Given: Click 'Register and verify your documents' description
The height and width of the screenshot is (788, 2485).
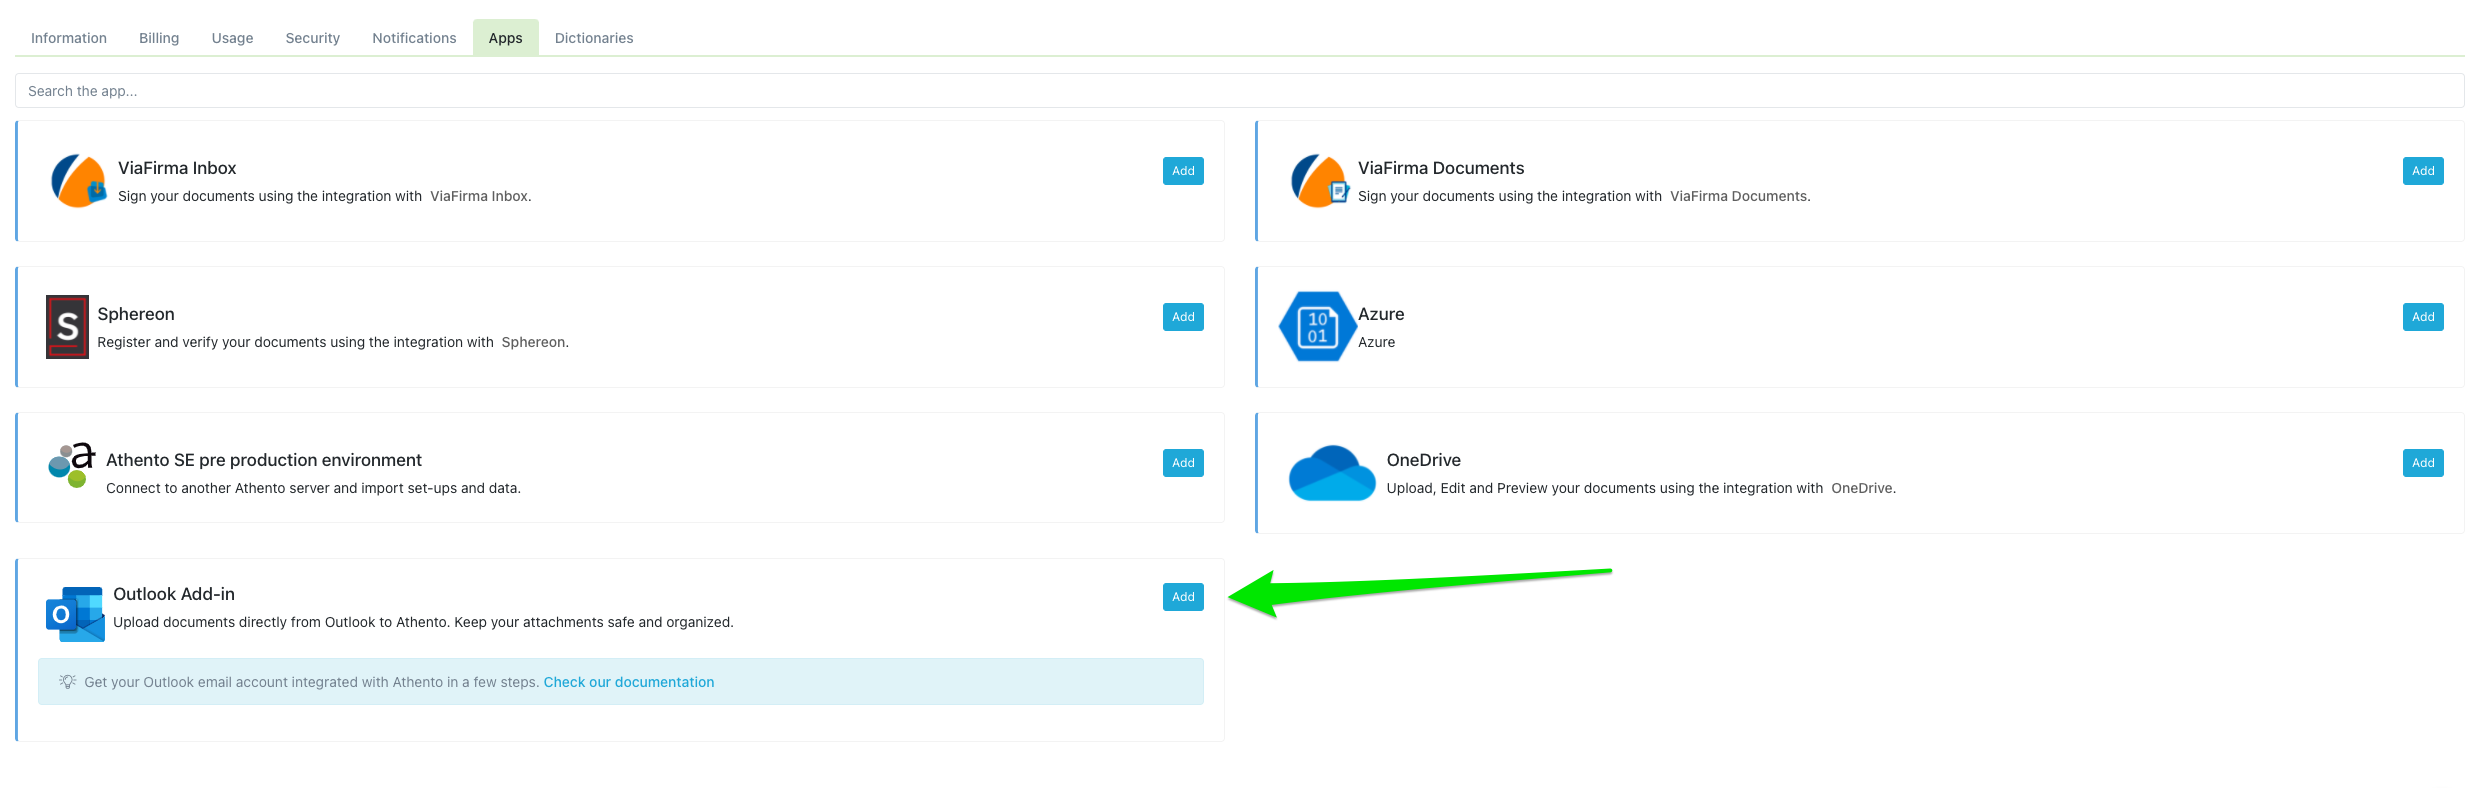Looking at the screenshot, I should [x=333, y=342].
